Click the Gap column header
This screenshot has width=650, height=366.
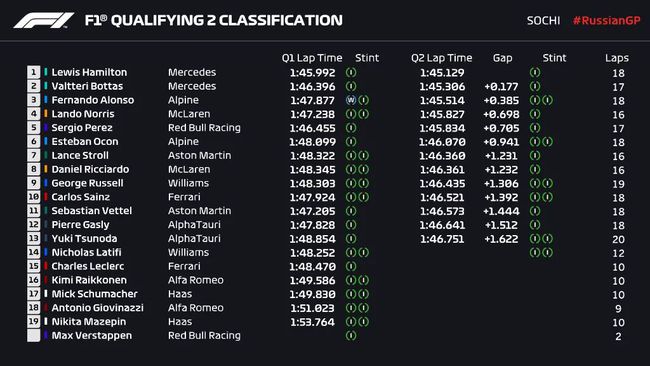click(x=502, y=58)
